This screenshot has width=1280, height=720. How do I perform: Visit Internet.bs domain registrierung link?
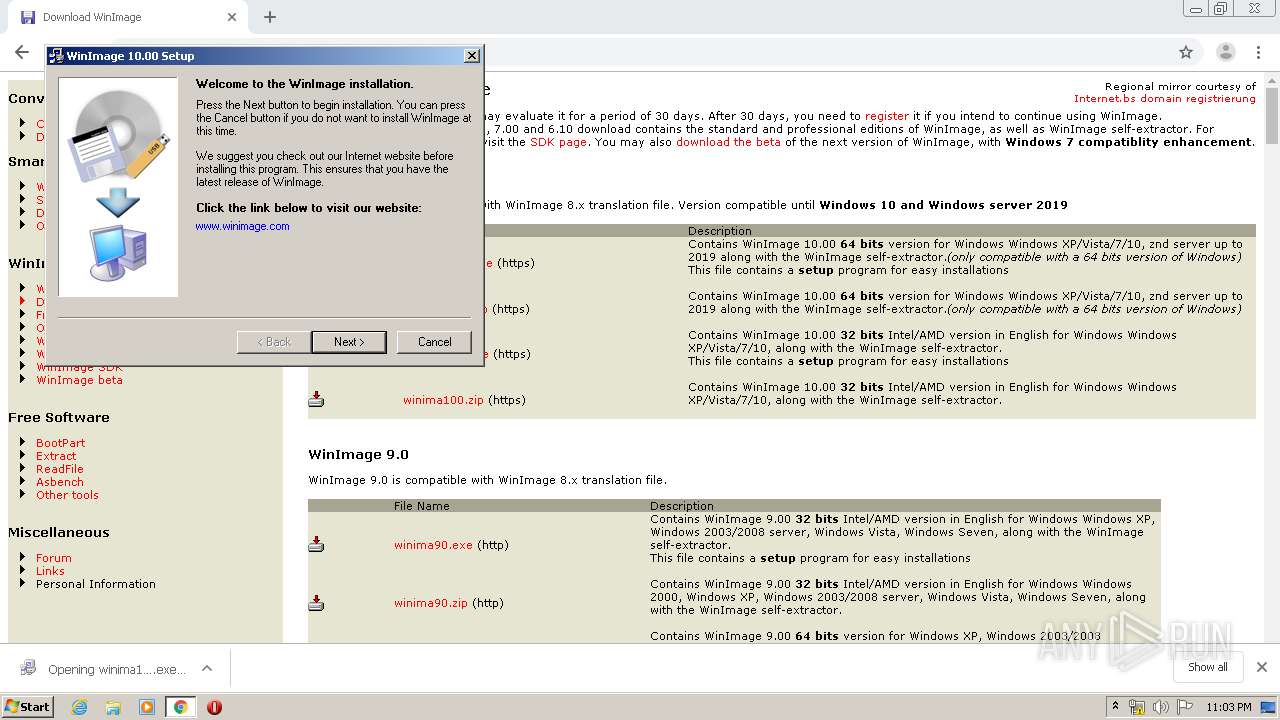(1165, 99)
